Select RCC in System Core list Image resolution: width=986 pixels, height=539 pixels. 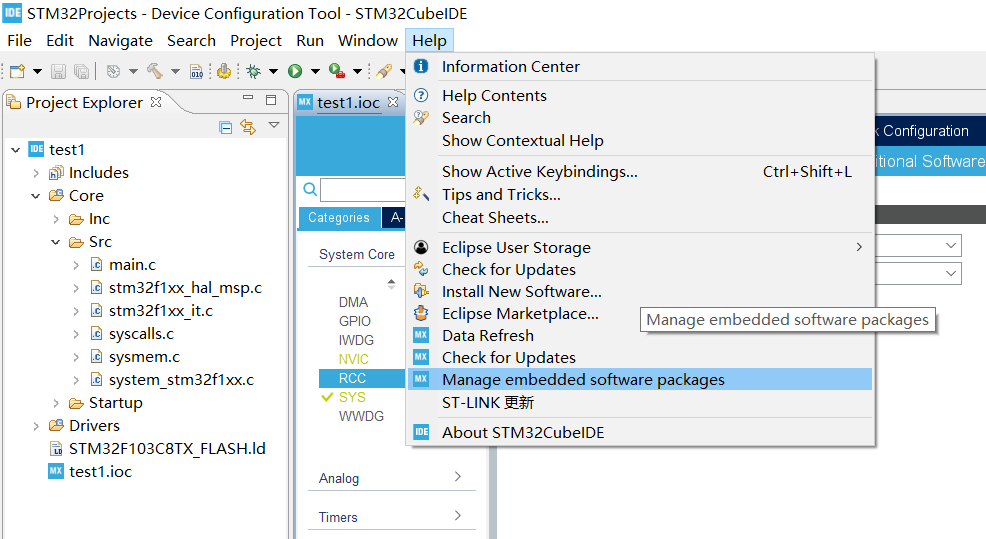pos(362,378)
